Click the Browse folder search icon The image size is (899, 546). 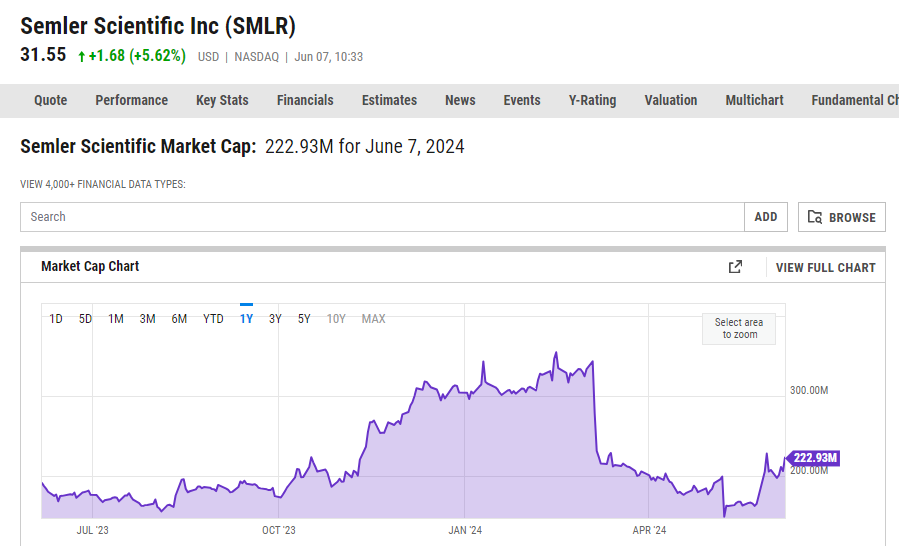tap(815, 217)
